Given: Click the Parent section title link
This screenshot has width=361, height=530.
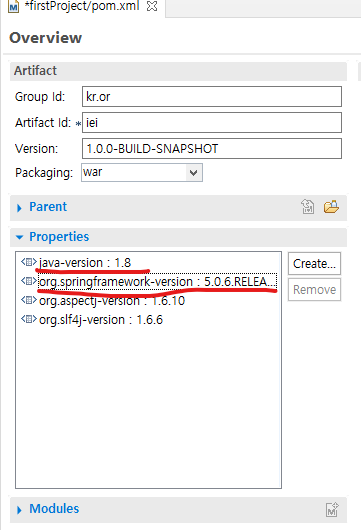Looking at the screenshot, I should [48, 207].
